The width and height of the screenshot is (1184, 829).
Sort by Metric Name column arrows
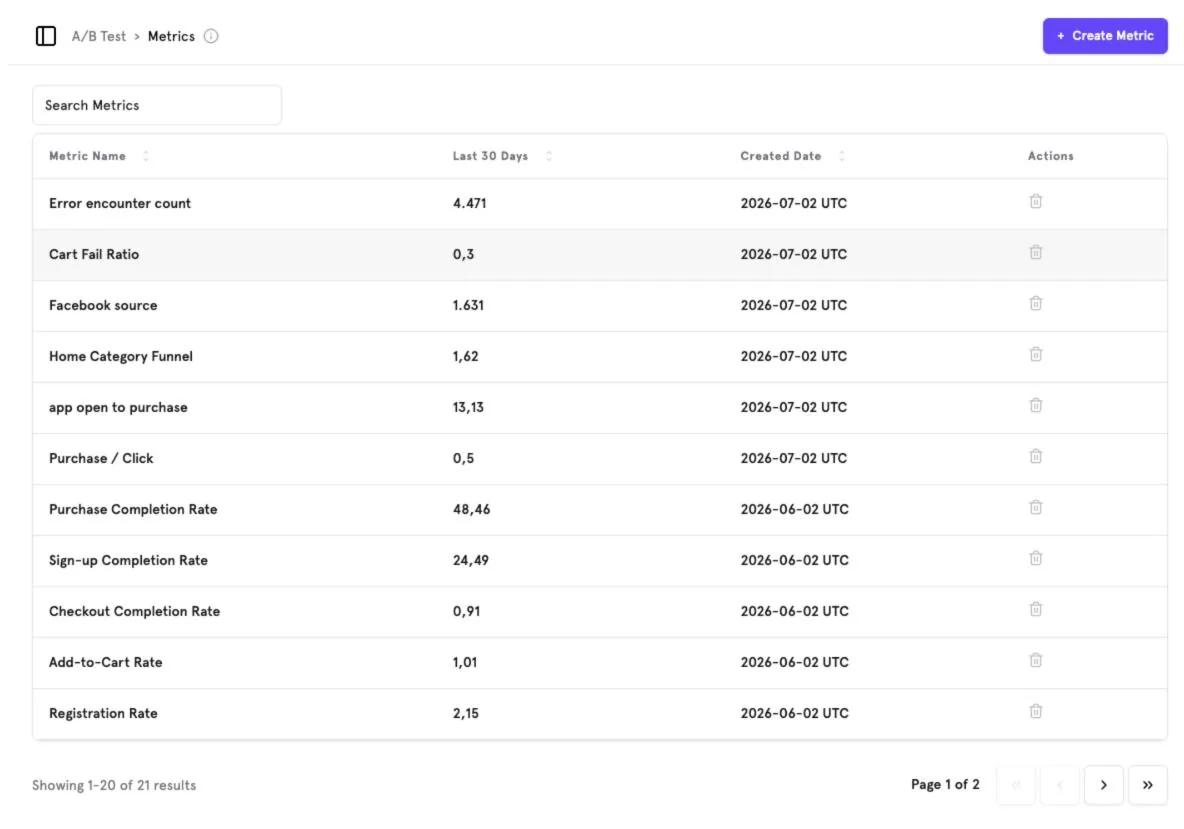pos(146,156)
